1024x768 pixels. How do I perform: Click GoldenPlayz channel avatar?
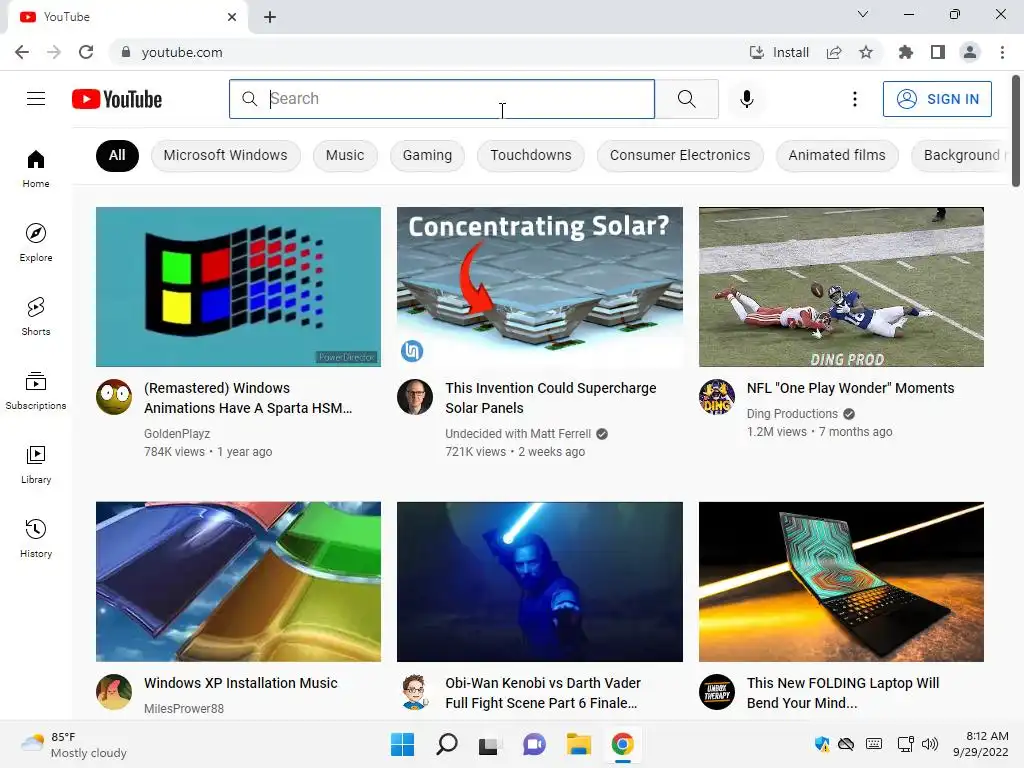click(114, 396)
